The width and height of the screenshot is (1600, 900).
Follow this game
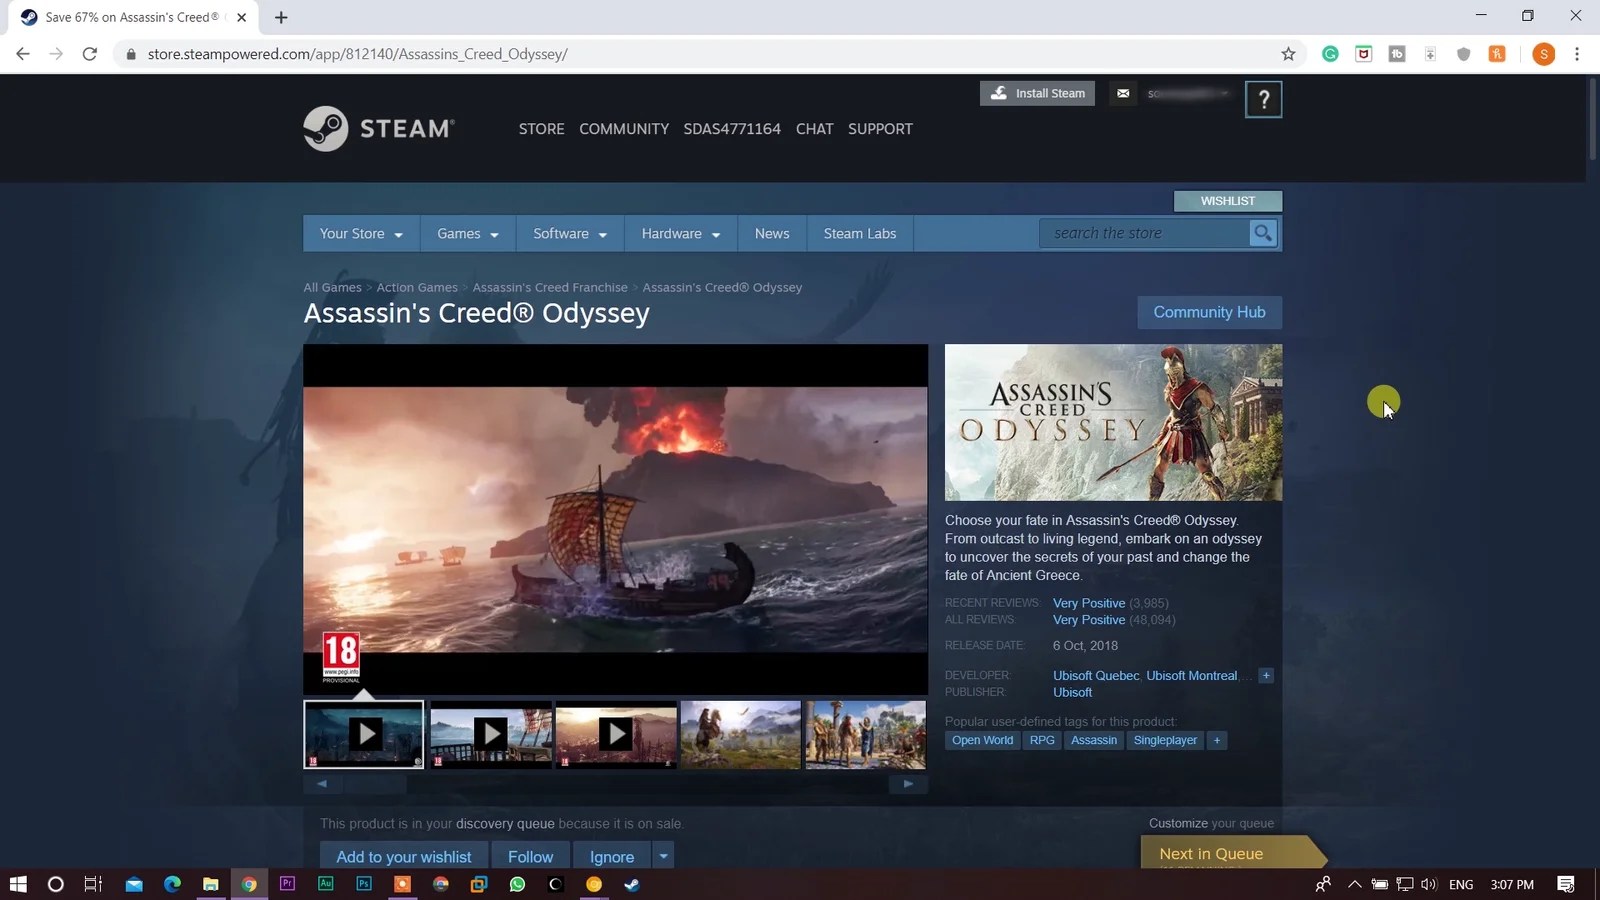(530, 856)
